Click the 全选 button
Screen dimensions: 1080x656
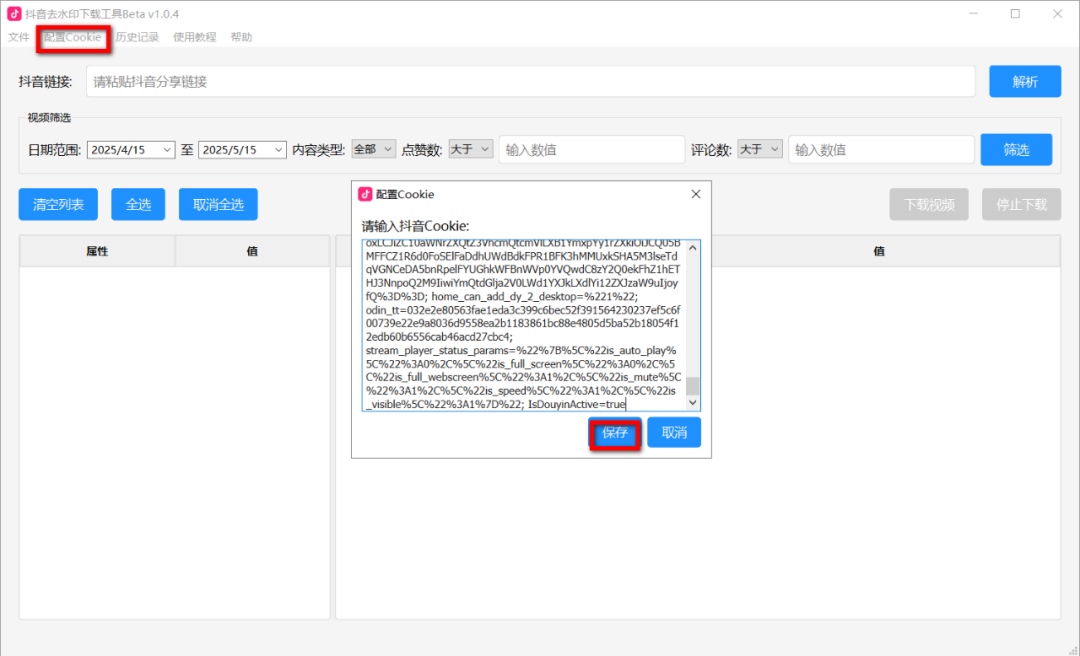(x=138, y=205)
